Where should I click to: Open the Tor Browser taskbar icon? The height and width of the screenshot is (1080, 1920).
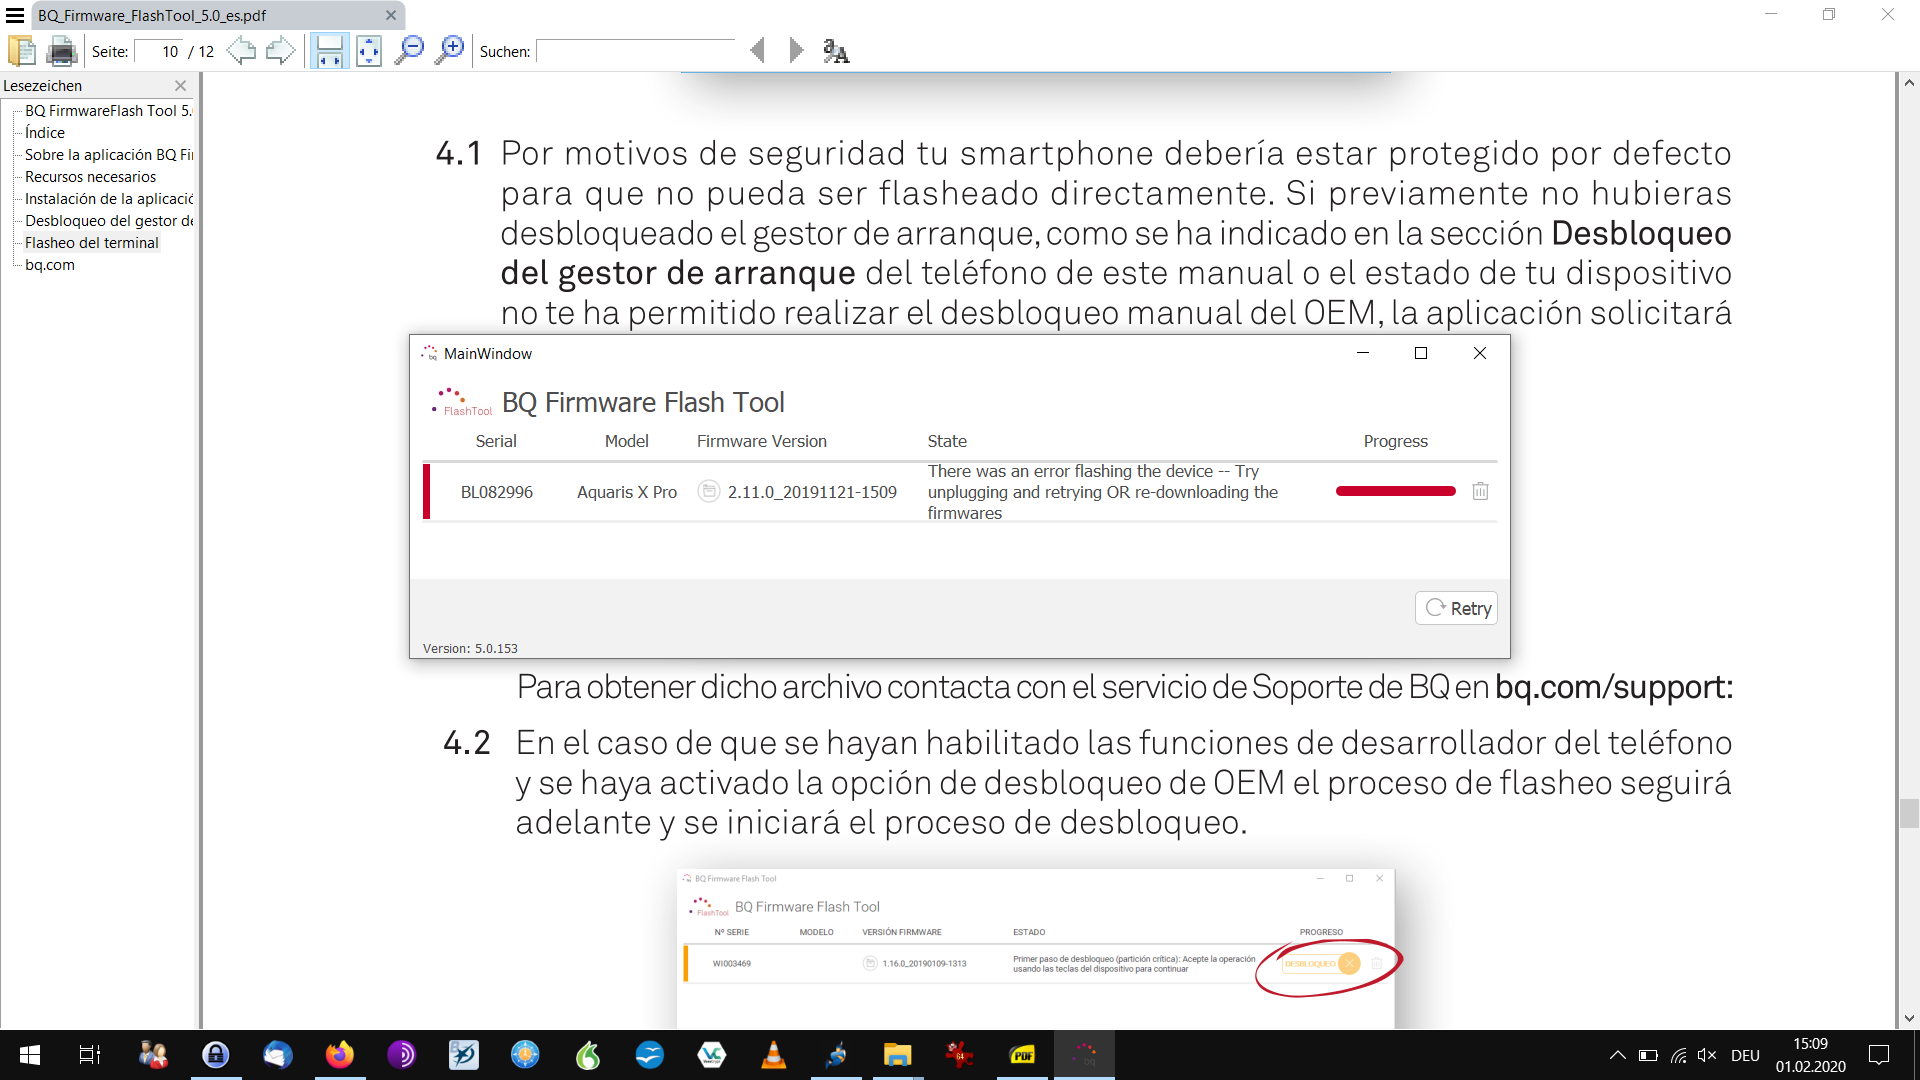coord(401,1055)
